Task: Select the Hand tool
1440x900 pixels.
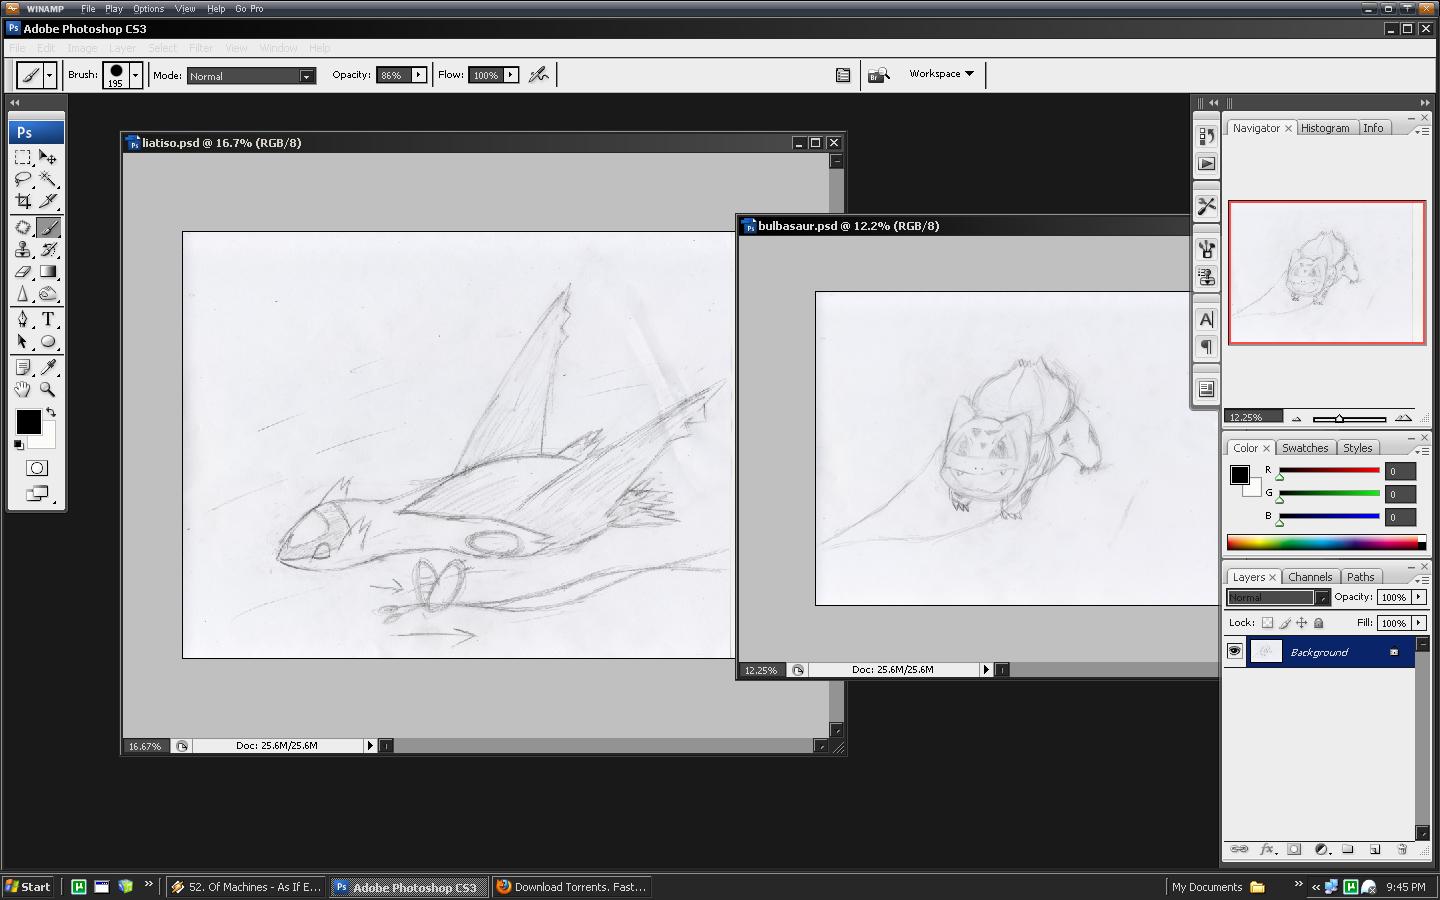Action: click(x=23, y=390)
